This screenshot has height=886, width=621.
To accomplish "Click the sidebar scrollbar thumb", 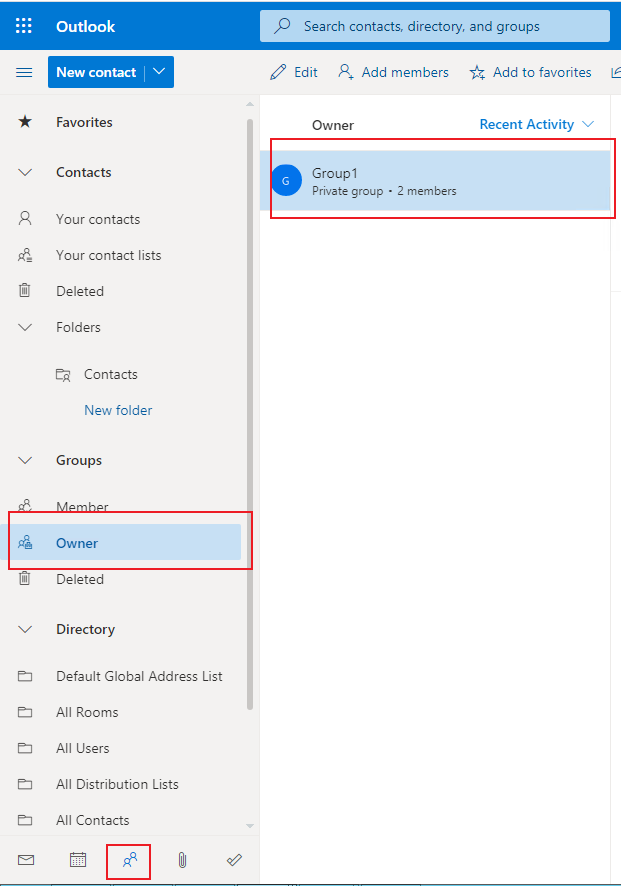I will tap(250, 414).
